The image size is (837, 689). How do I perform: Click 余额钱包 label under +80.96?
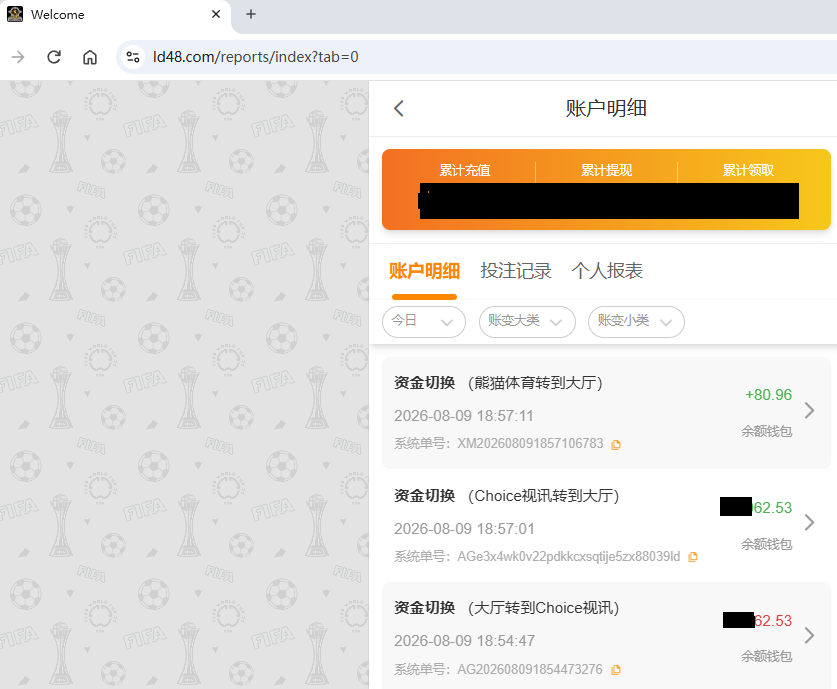(x=767, y=431)
